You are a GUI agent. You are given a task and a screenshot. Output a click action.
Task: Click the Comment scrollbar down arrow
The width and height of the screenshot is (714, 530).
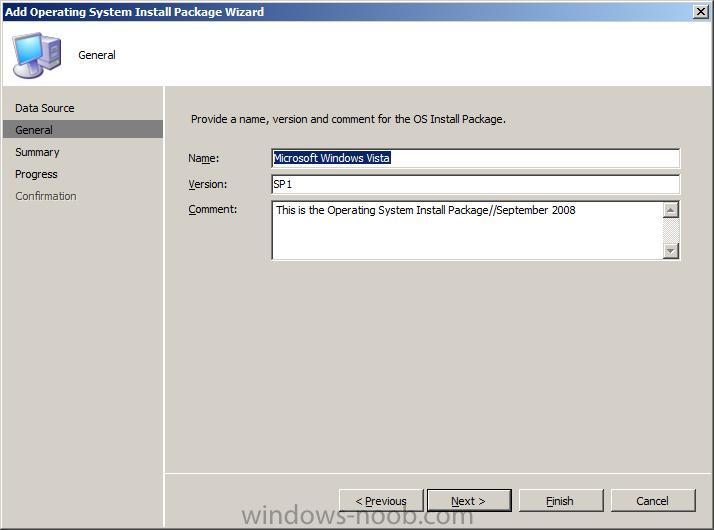pyautogui.click(x=671, y=250)
